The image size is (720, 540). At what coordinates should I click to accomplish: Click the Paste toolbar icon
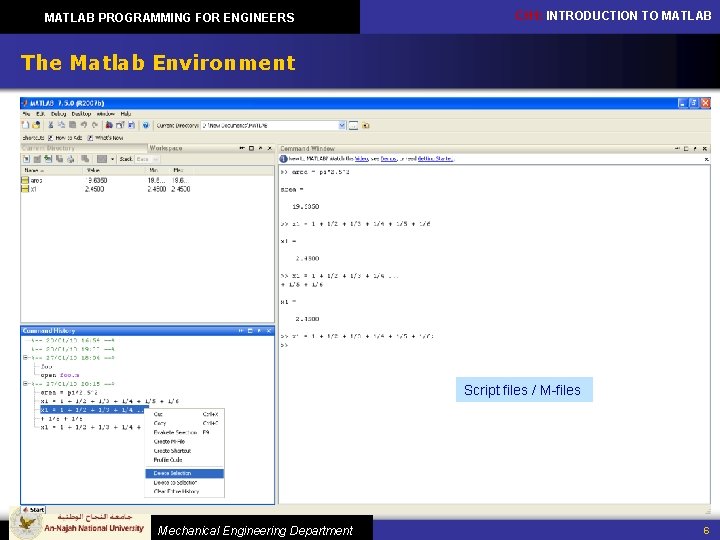pos(73,125)
